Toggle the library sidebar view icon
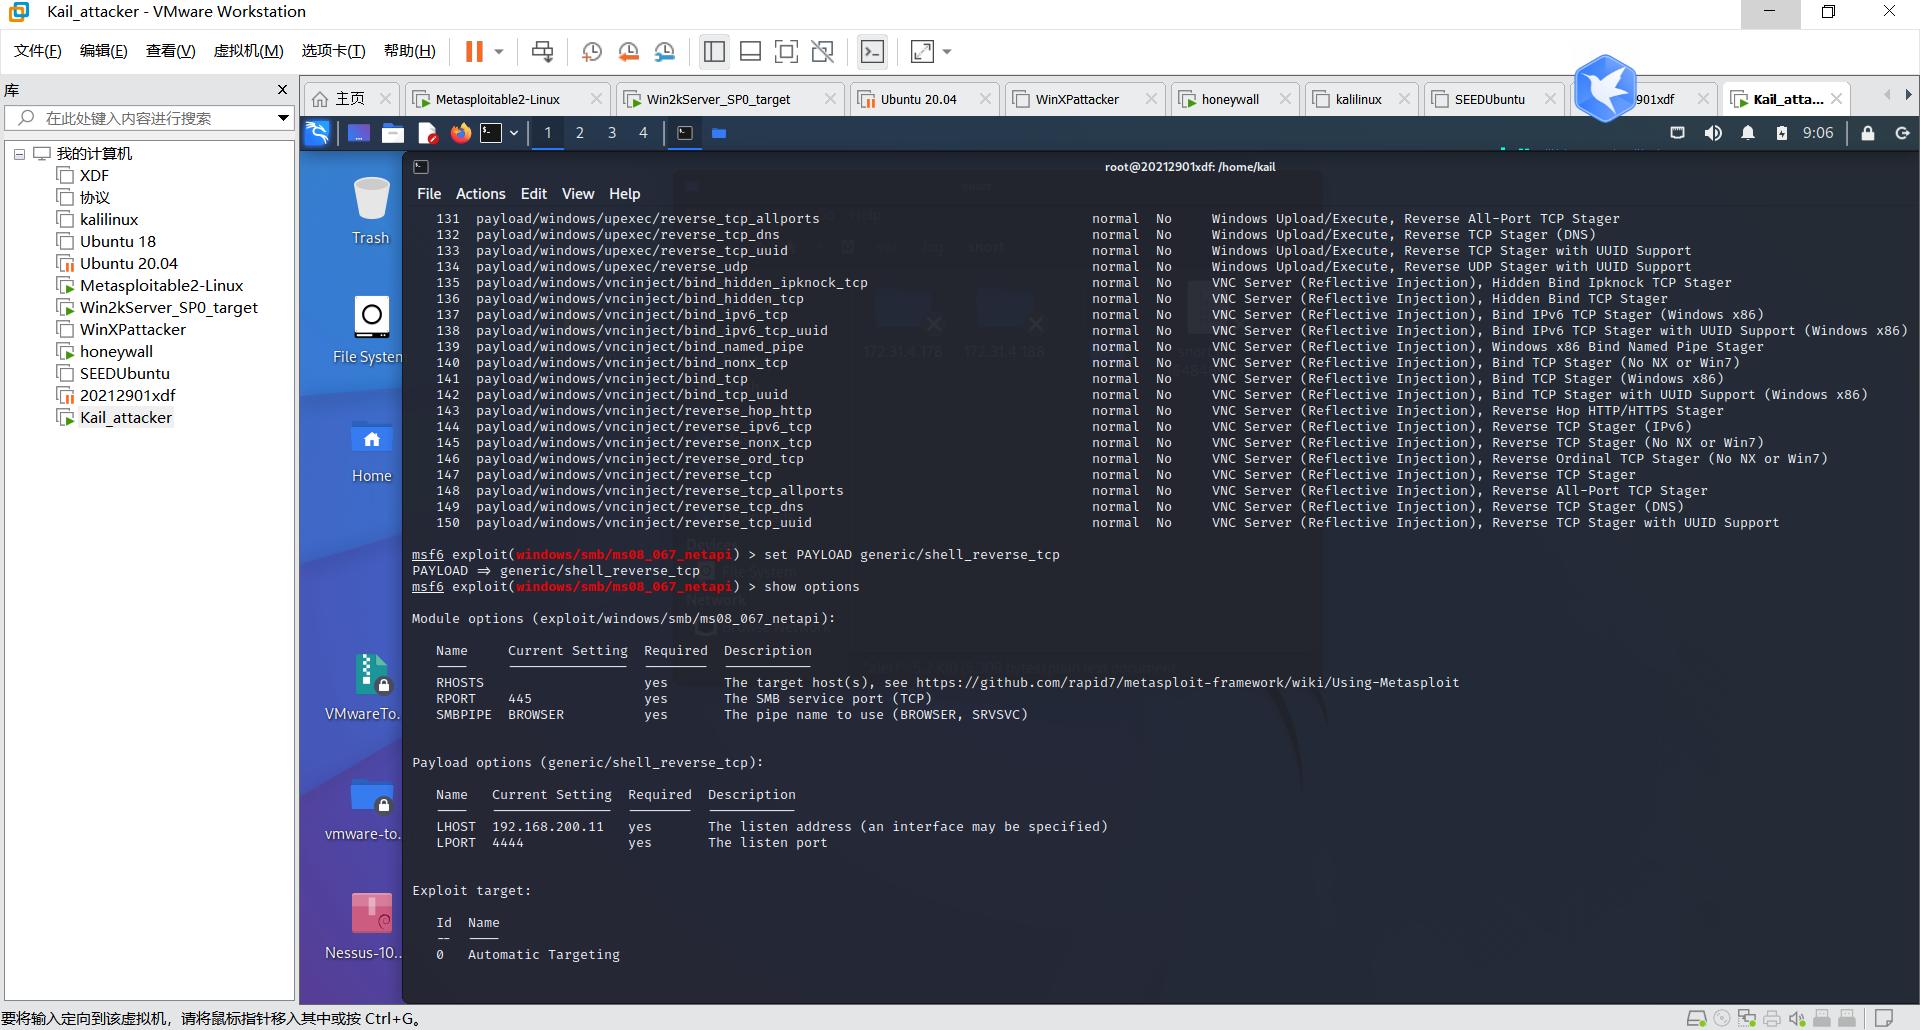The height and width of the screenshot is (1030, 1920). coord(714,51)
